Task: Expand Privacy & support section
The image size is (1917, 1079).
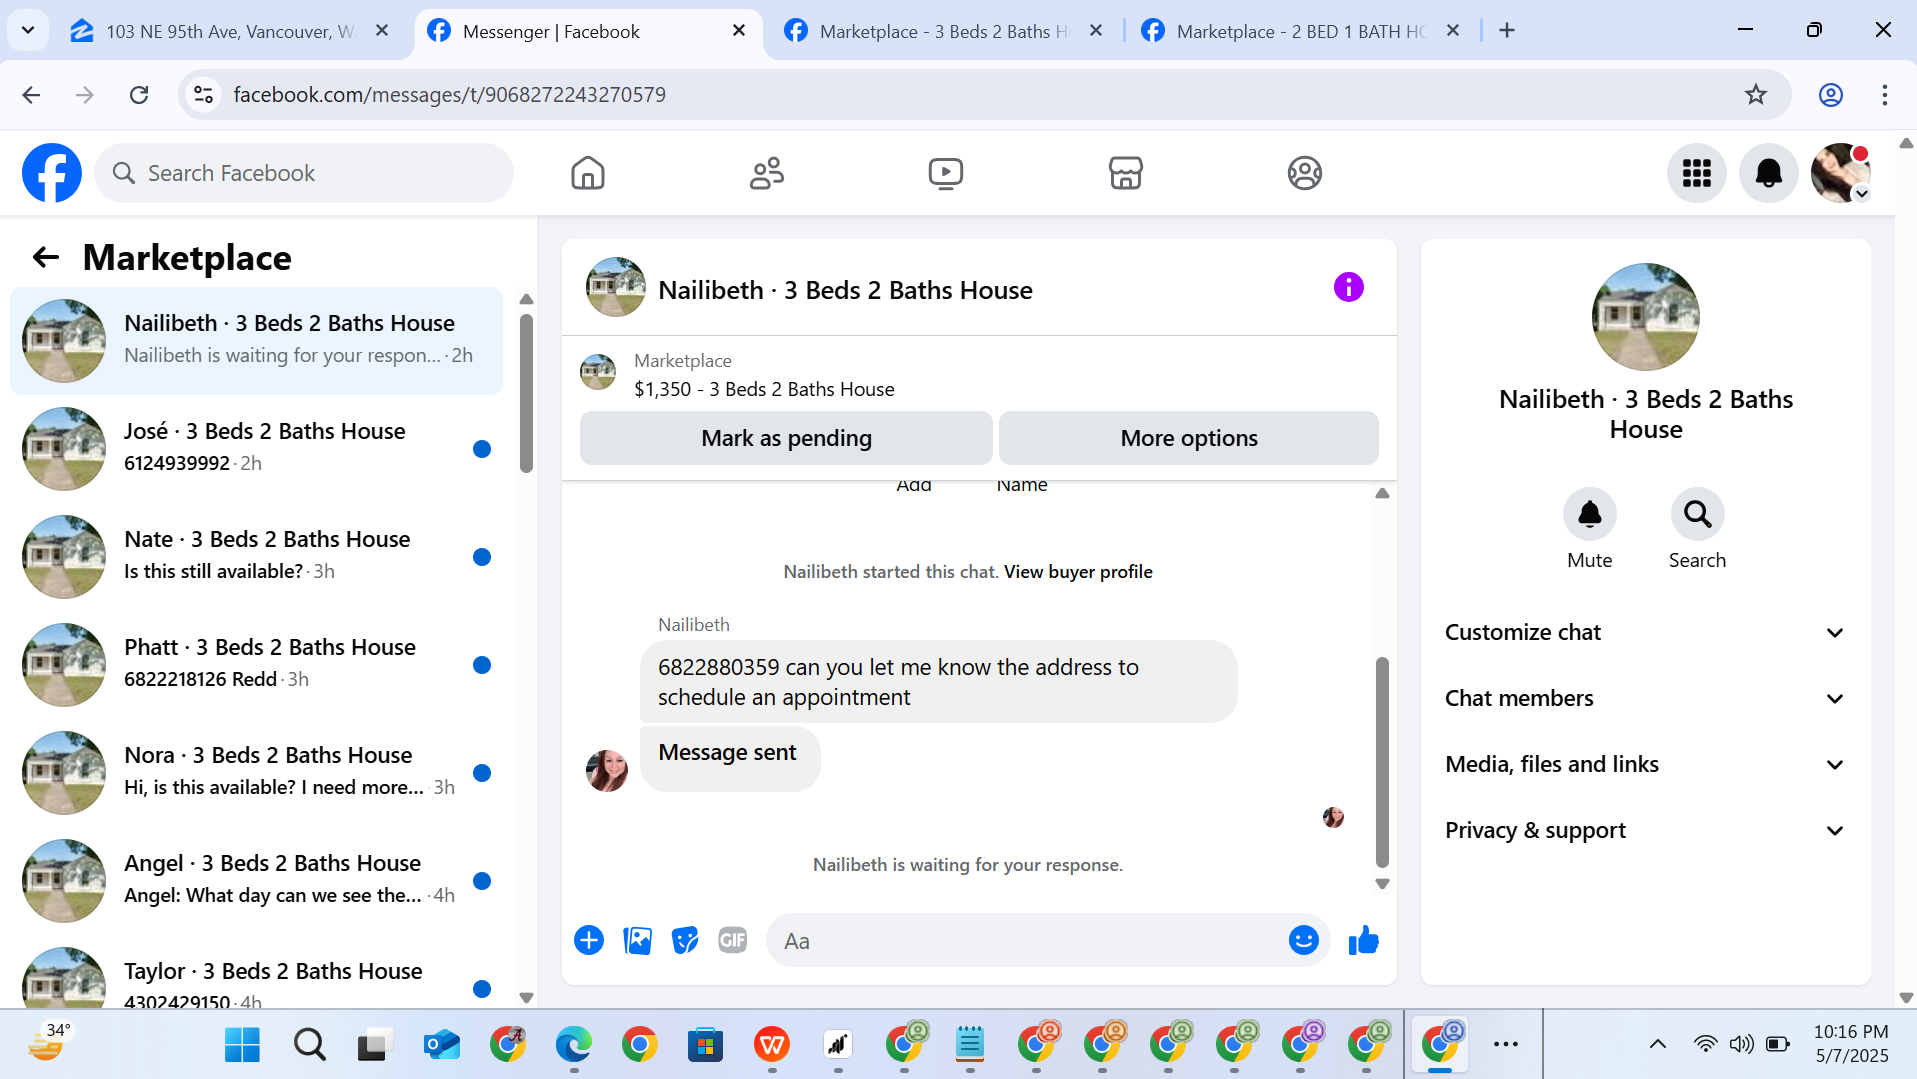Action: 1645,830
